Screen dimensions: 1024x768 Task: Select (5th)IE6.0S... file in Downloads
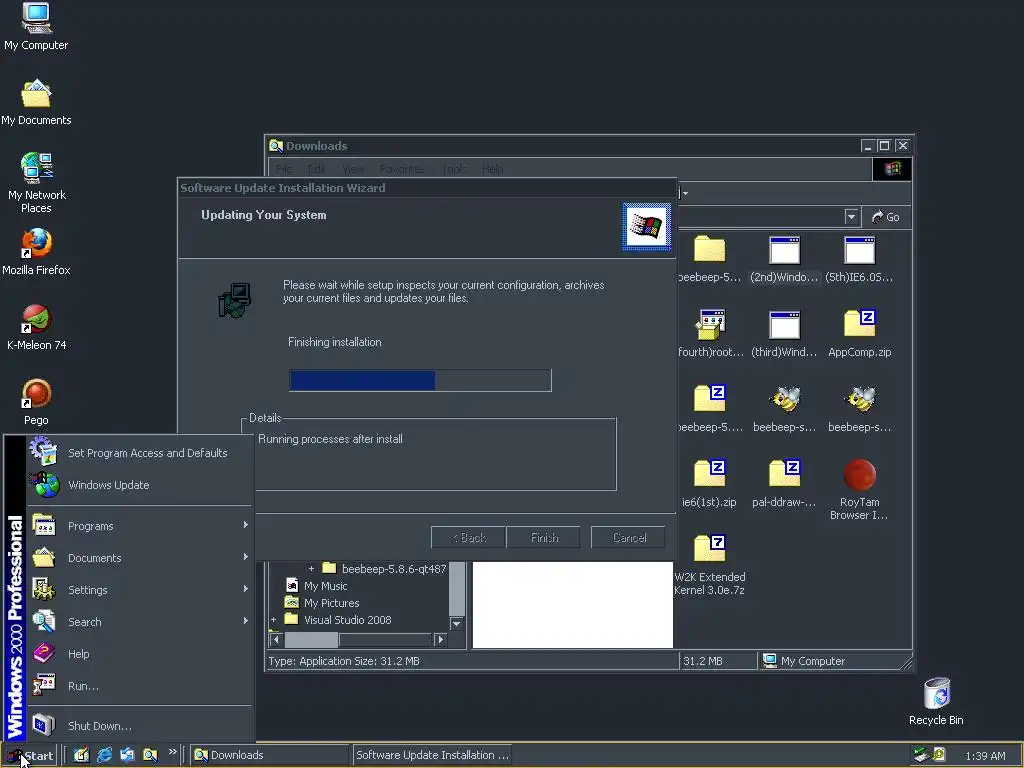859,259
